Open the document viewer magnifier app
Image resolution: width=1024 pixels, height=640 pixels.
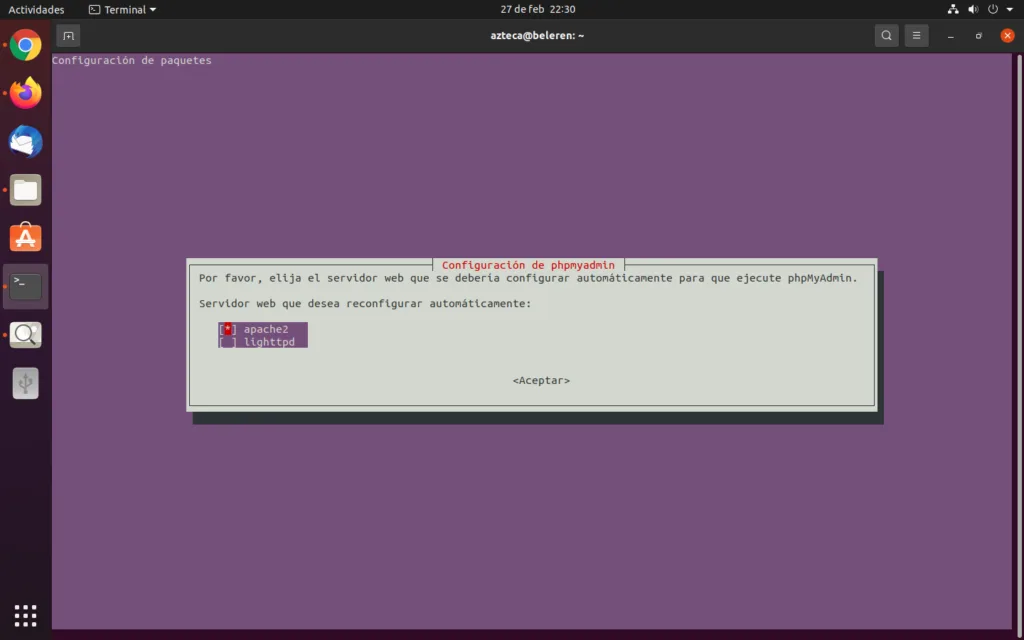25,334
